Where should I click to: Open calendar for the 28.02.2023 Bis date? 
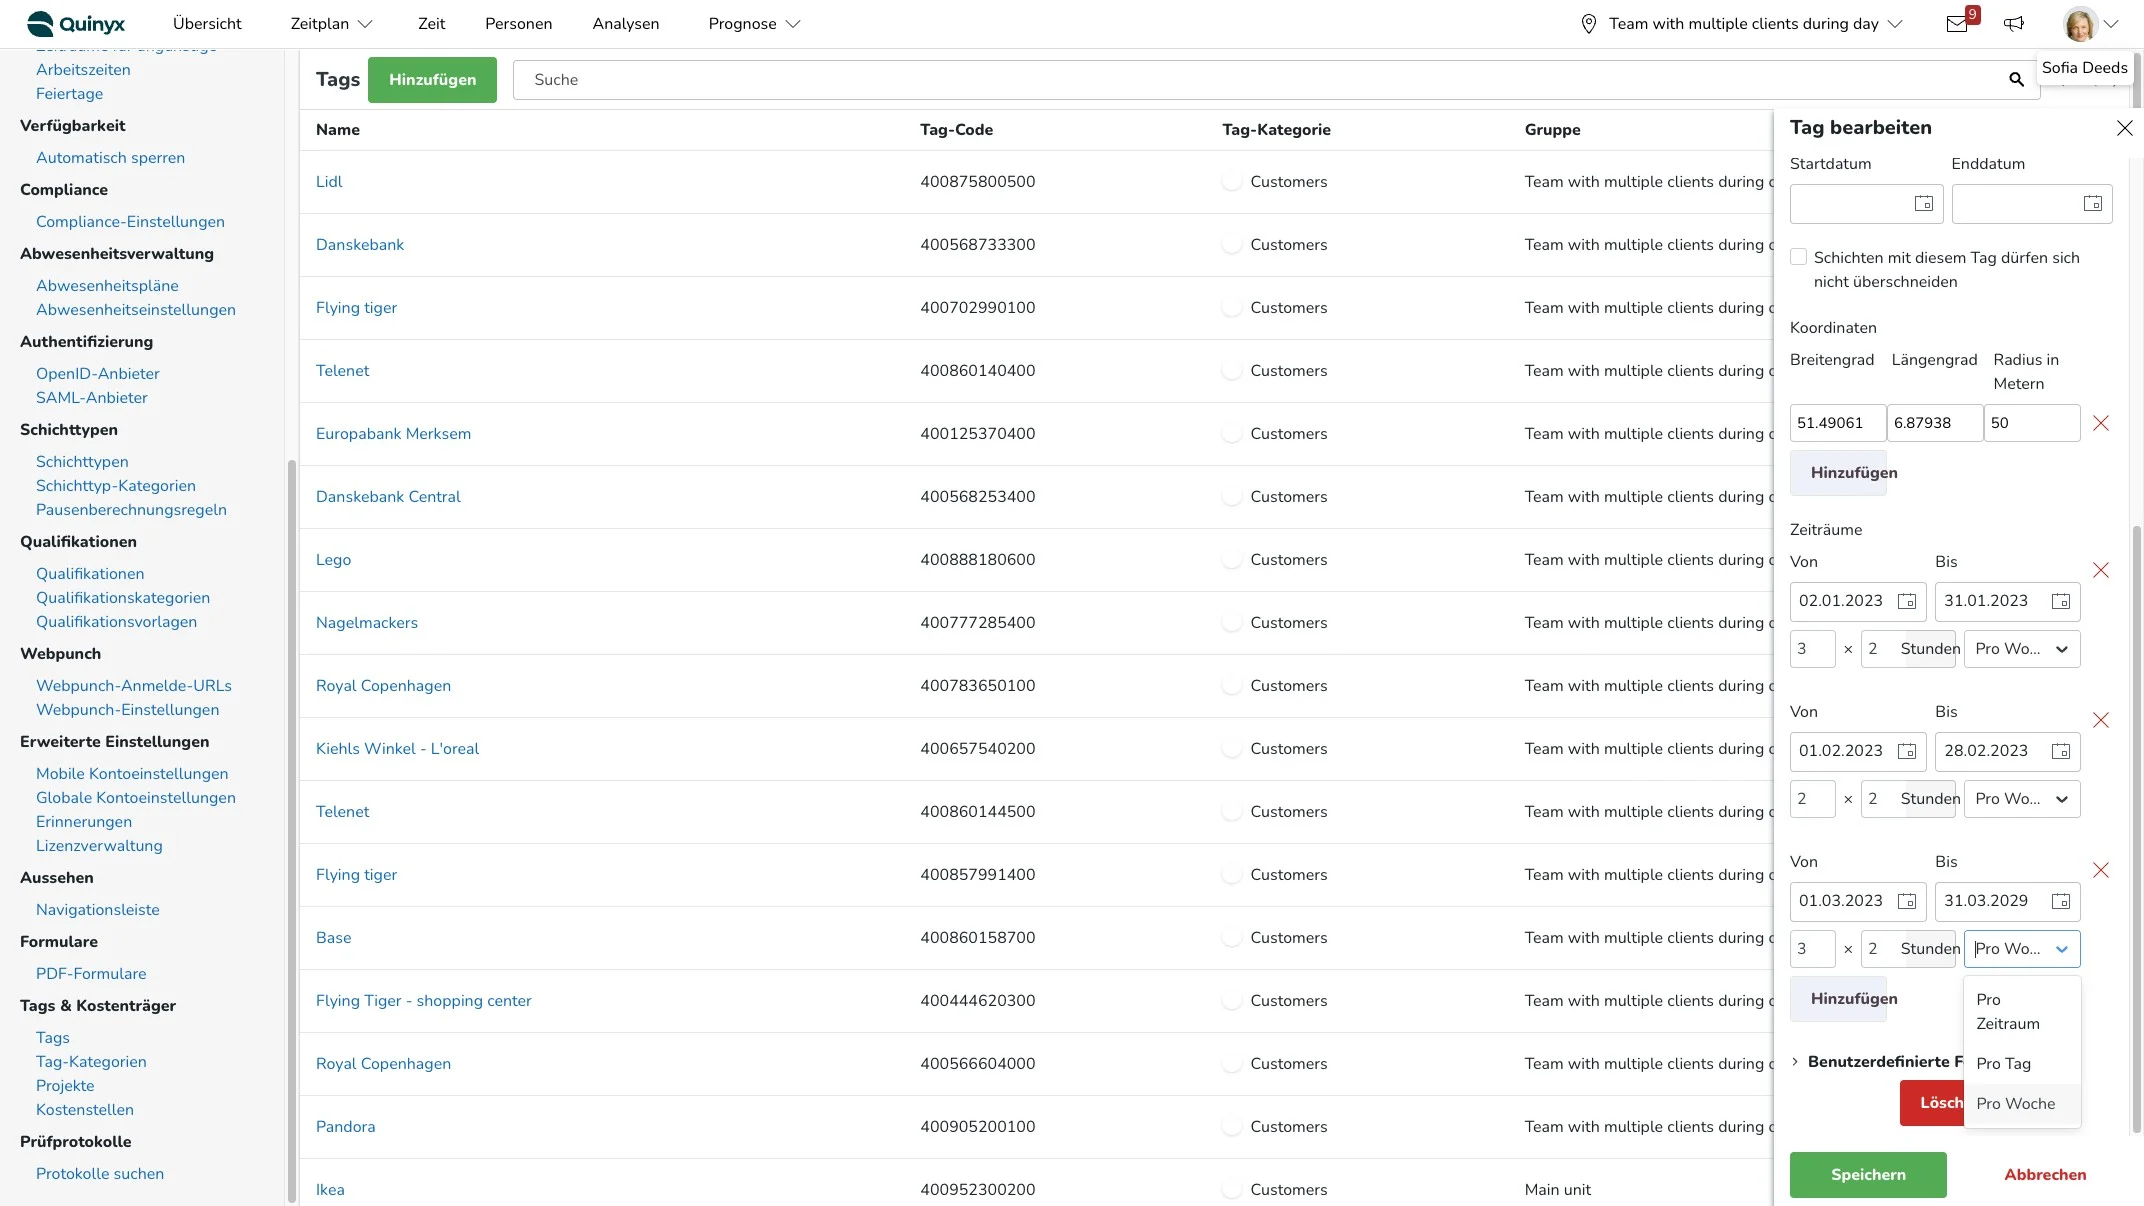[x=2061, y=751]
